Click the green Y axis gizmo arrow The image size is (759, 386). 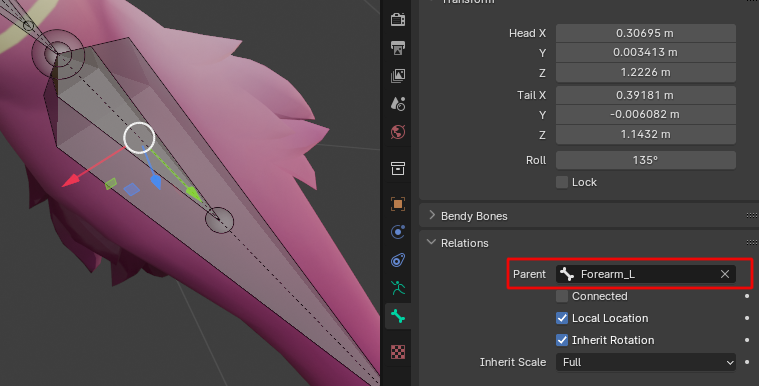pyautogui.click(x=194, y=193)
